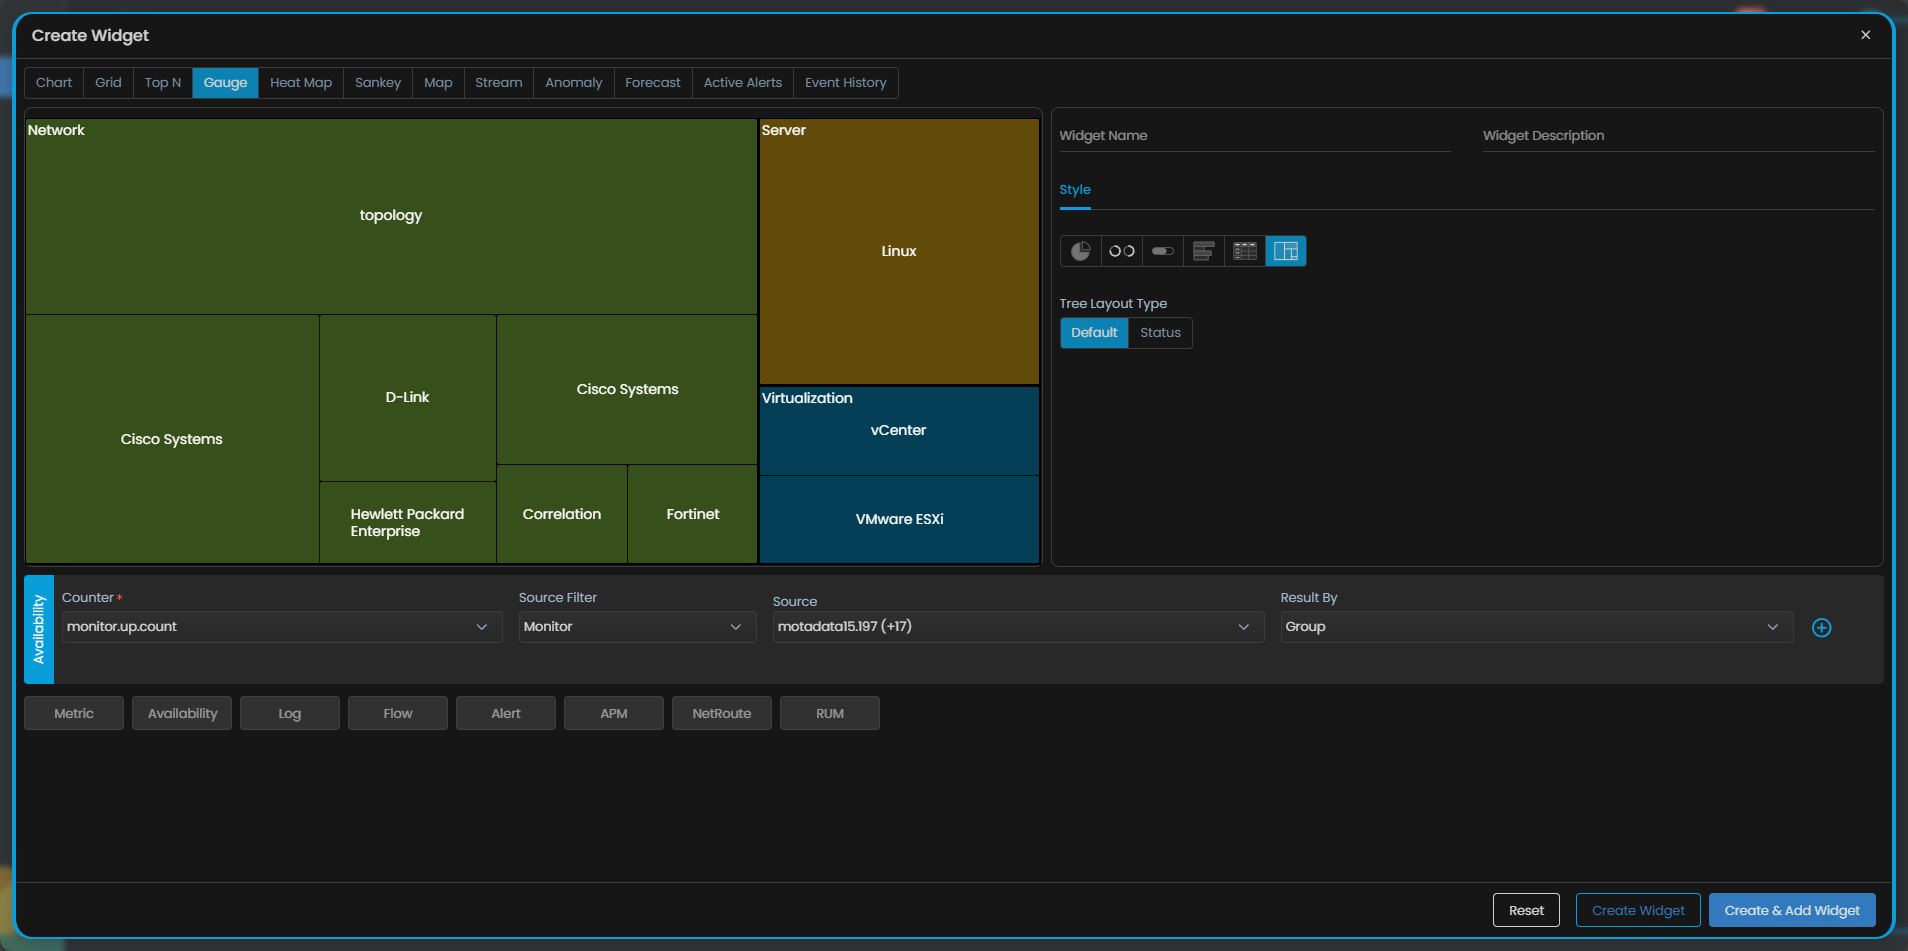
Task: Select the horizontal bars style icon
Action: pos(1203,251)
